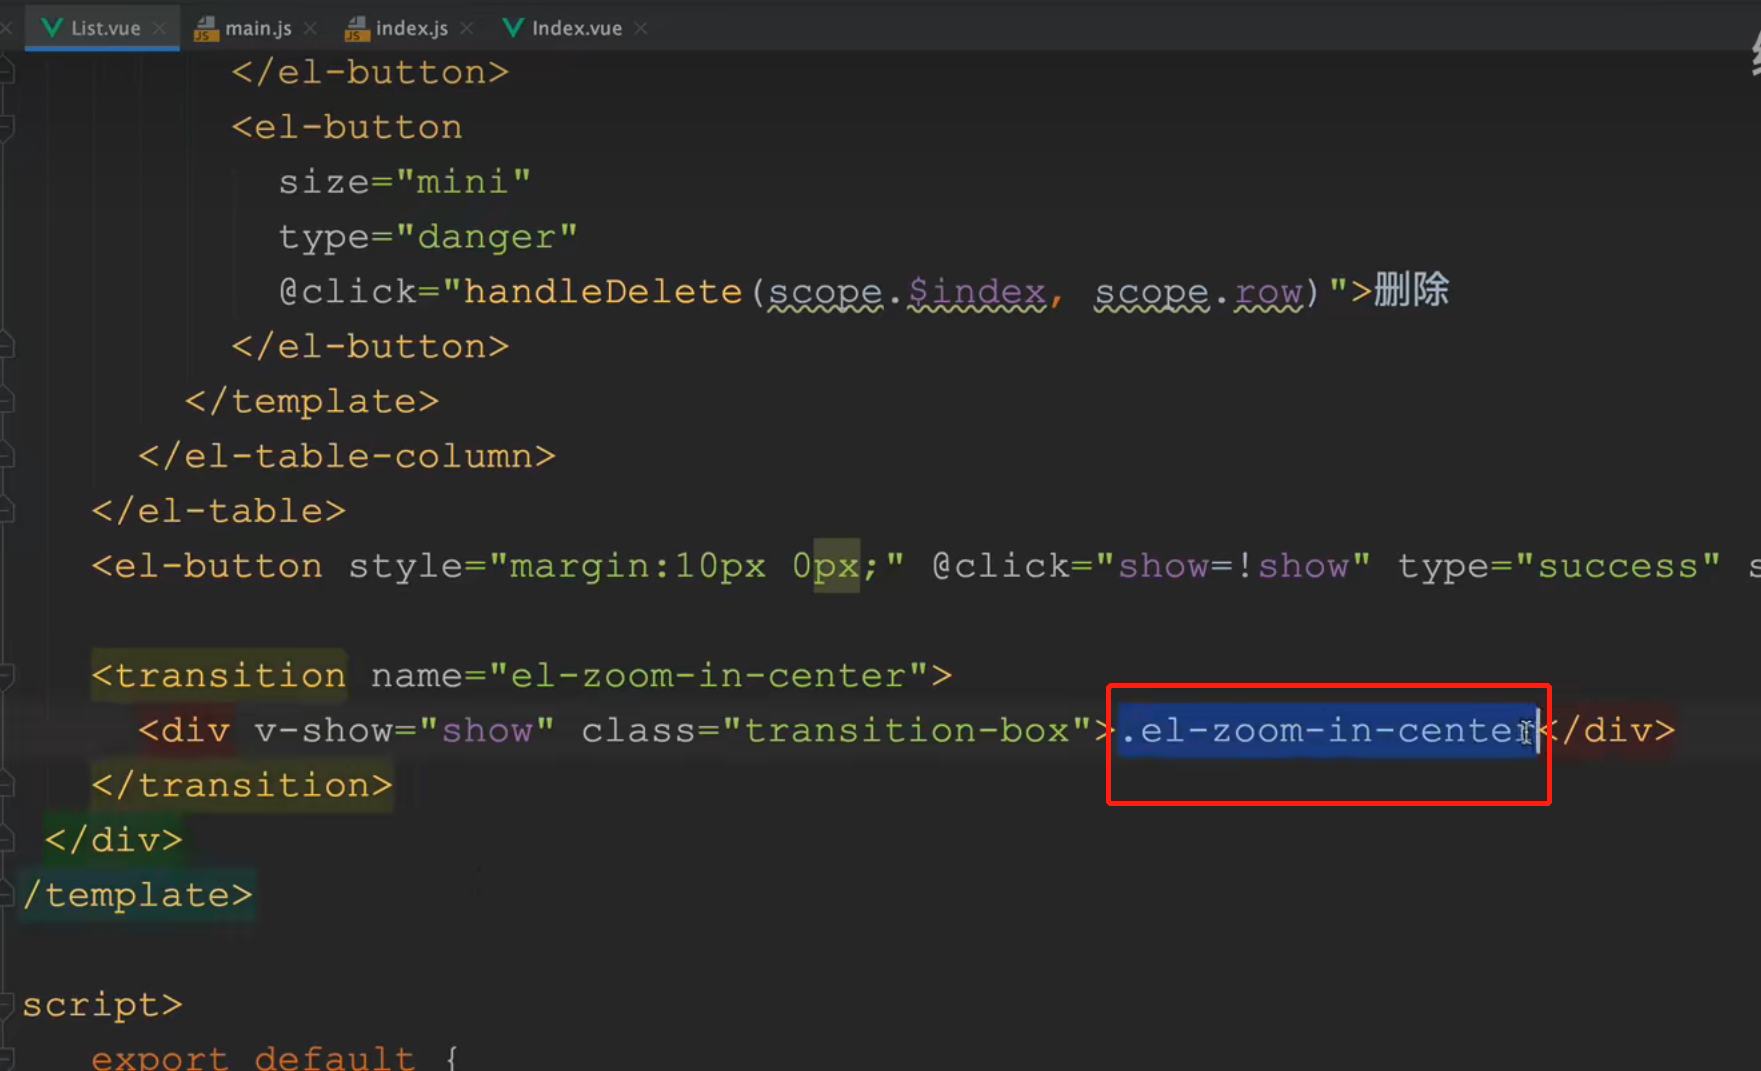Click the Vue icon on the List.vue tab

(x=52, y=28)
